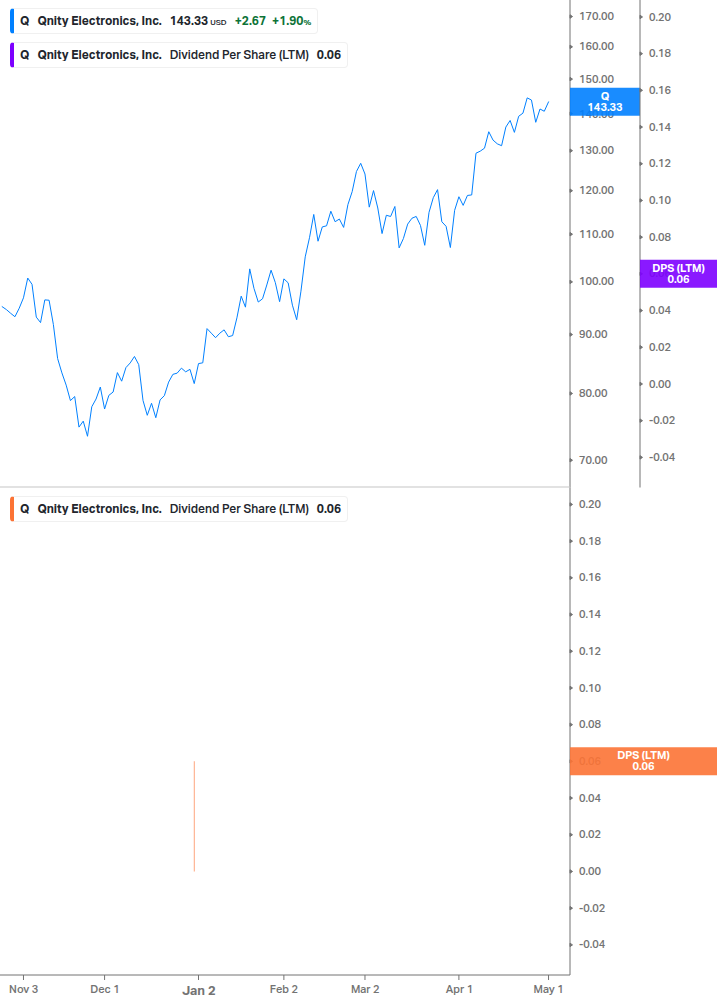Click the +2.67 price change value

(x=250, y=21)
